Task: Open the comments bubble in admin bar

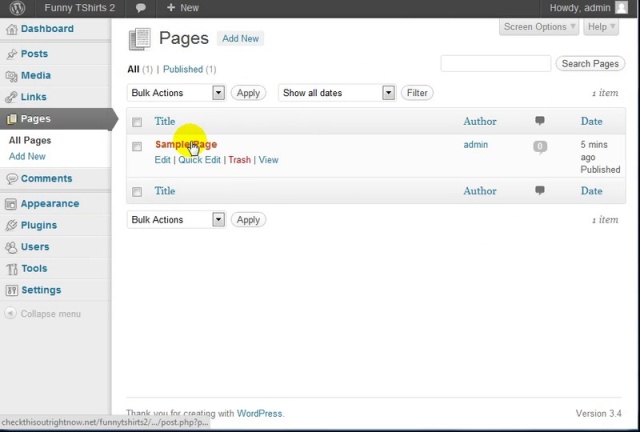Action: click(x=140, y=8)
